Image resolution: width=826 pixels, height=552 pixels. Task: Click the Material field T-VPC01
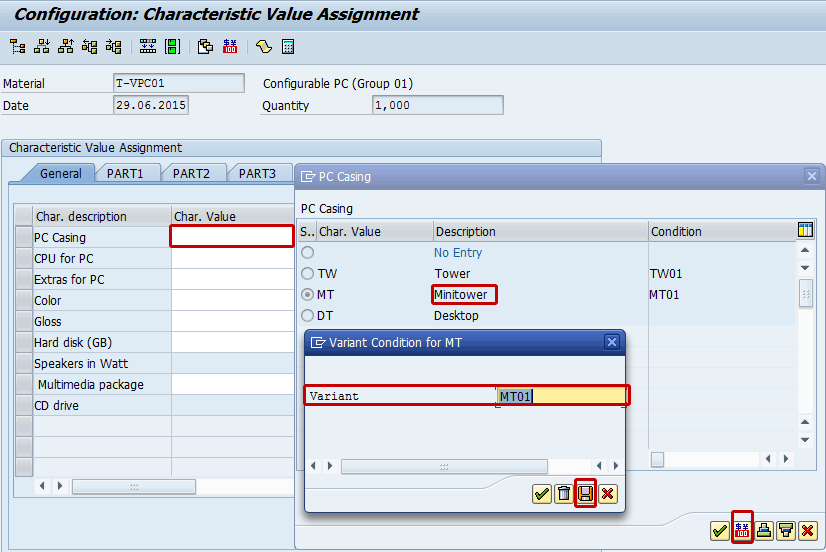[179, 83]
